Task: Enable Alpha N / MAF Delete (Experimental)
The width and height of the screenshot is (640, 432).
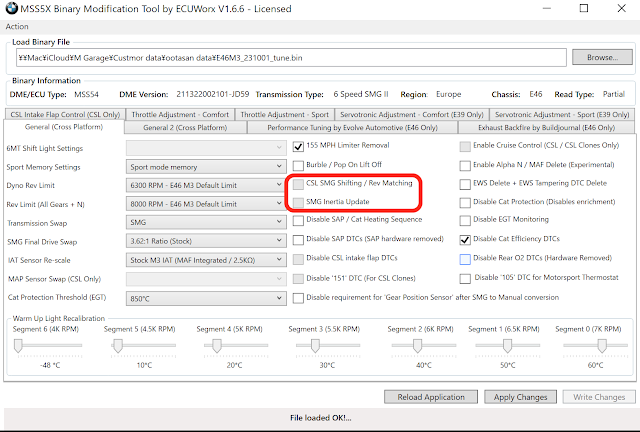Action: 465,165
